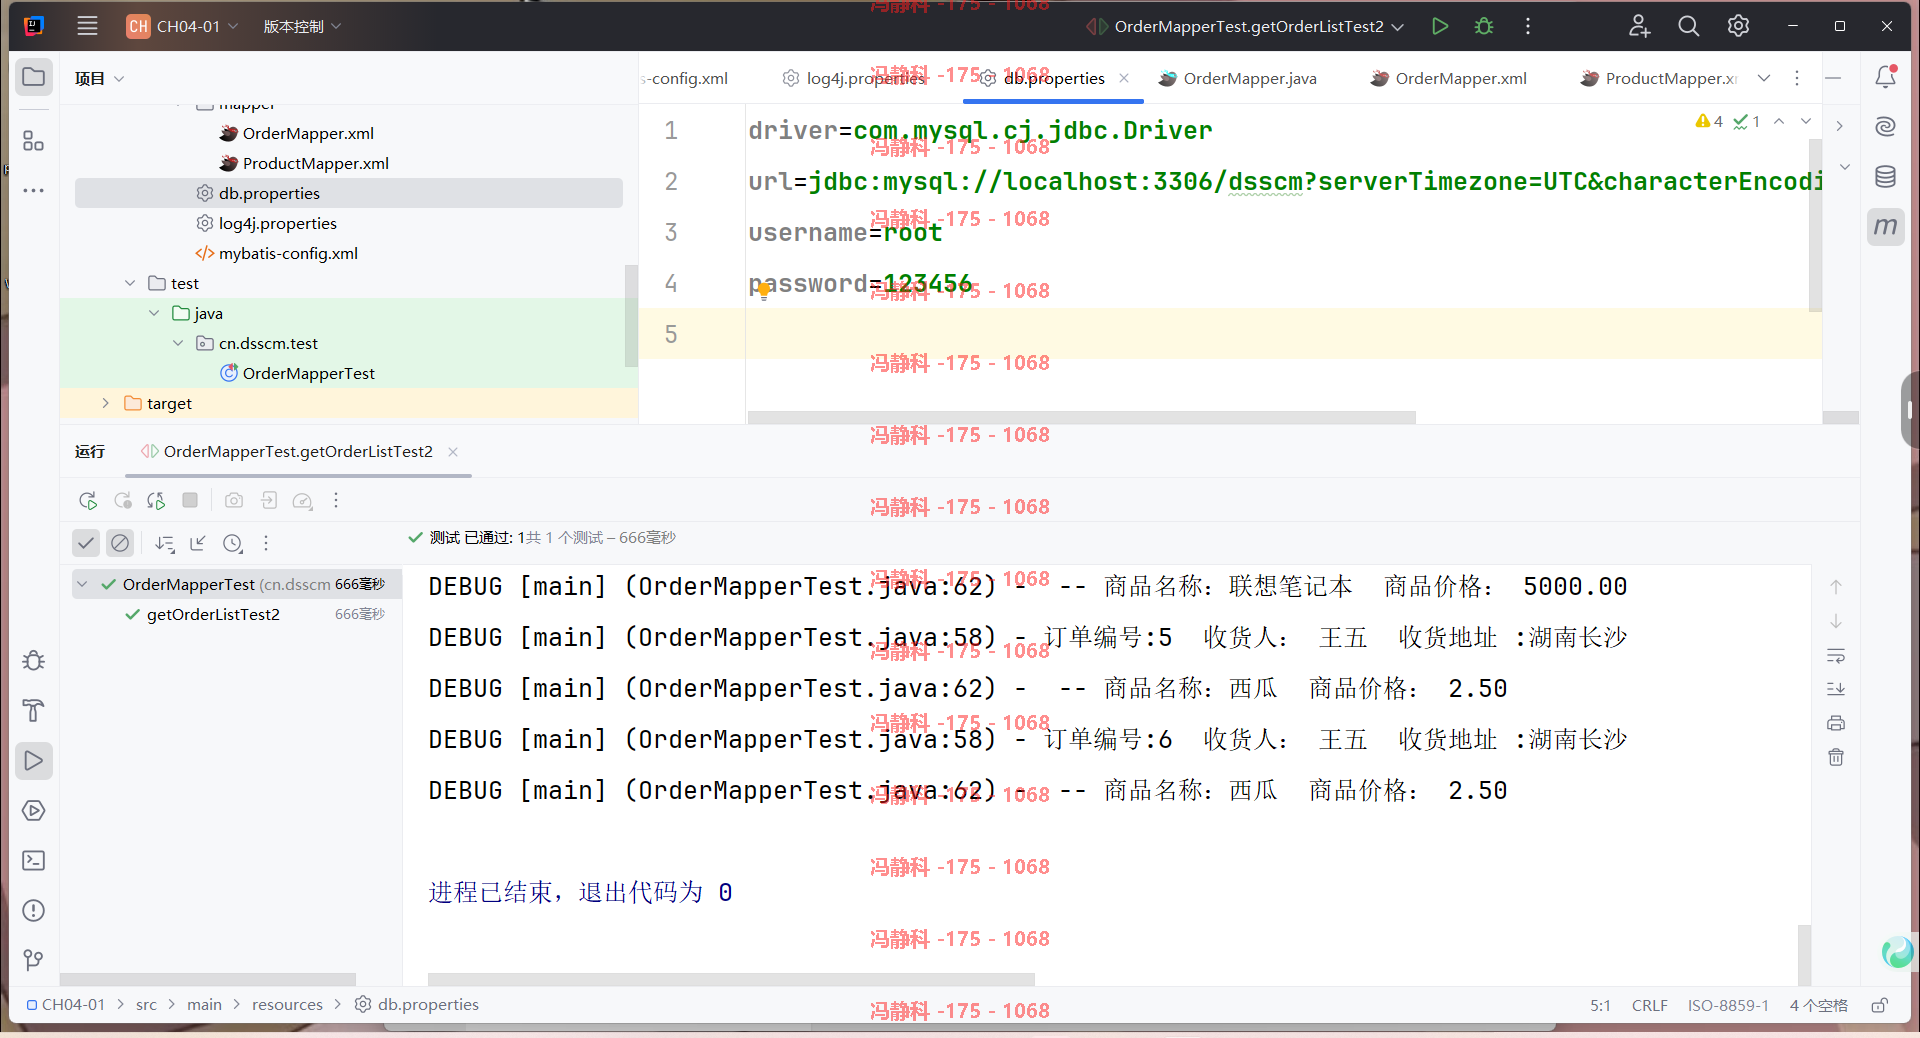
Task: Go to line via 5:1 indicator
Action: [1601, 1005]
